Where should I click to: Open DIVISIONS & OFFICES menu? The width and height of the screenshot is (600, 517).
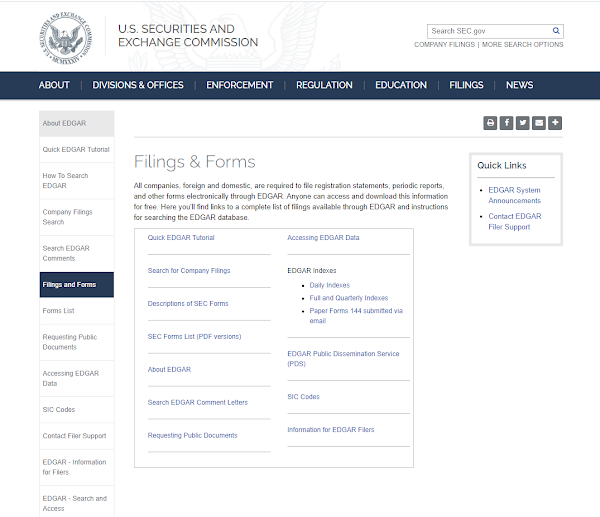(138, 85)
